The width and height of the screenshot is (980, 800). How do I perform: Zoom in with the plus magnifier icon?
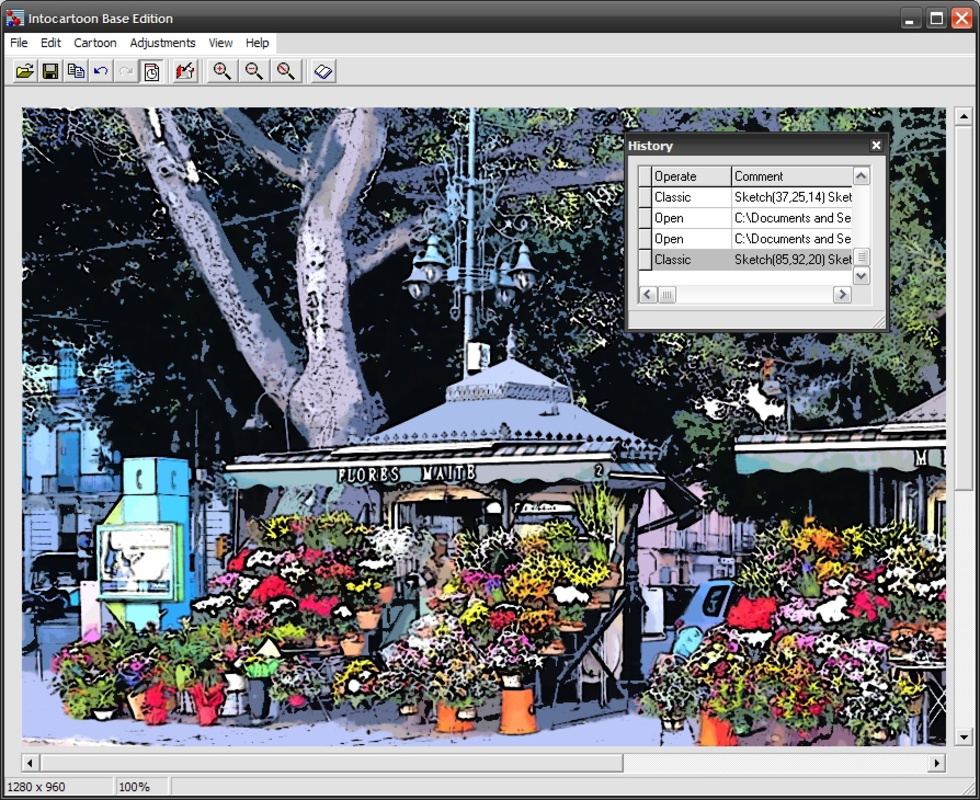[x=222, y=71]
